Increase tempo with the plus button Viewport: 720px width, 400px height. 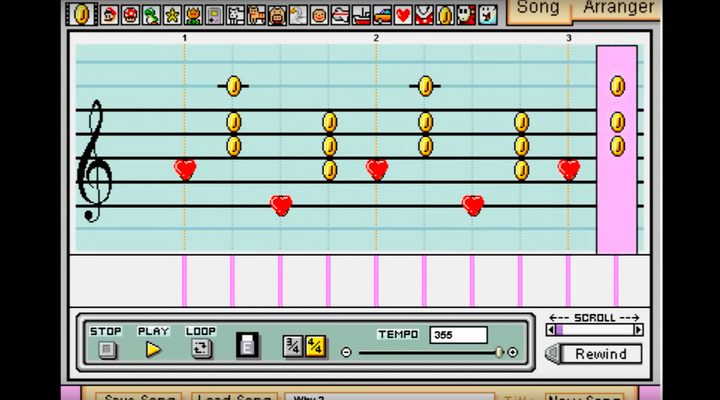[512, 352]
